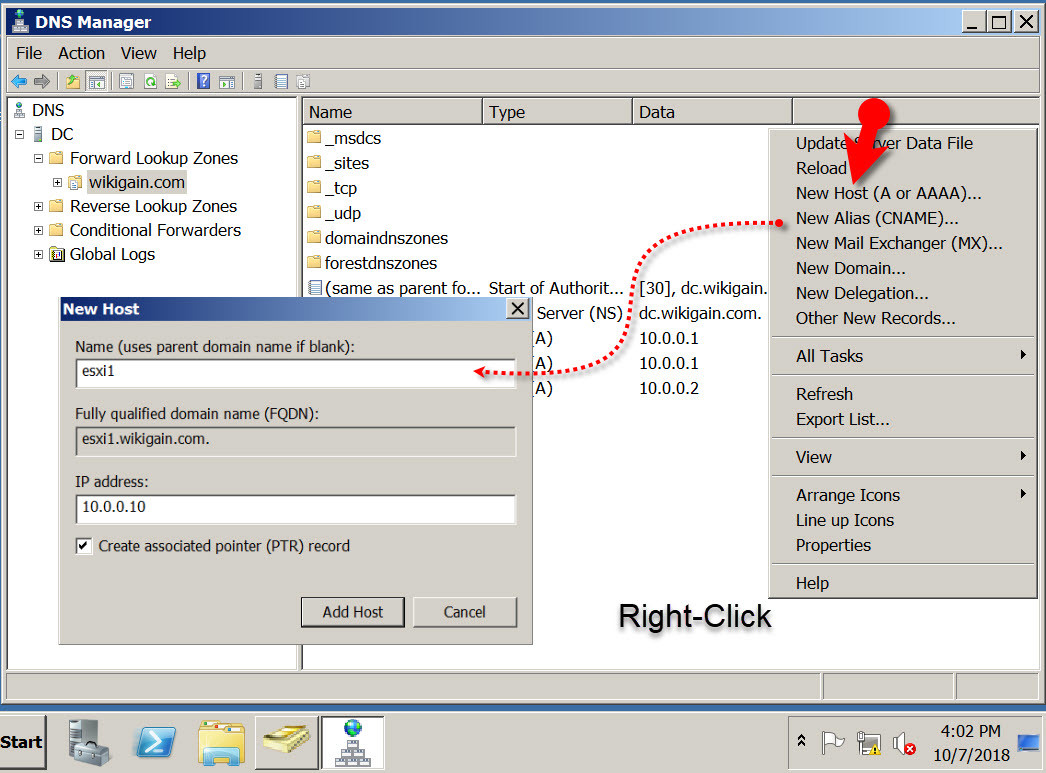Open Help with the blue question icon
Image resolution: width=1046 pixels, height=773 pixels.
tap(203, 81)
